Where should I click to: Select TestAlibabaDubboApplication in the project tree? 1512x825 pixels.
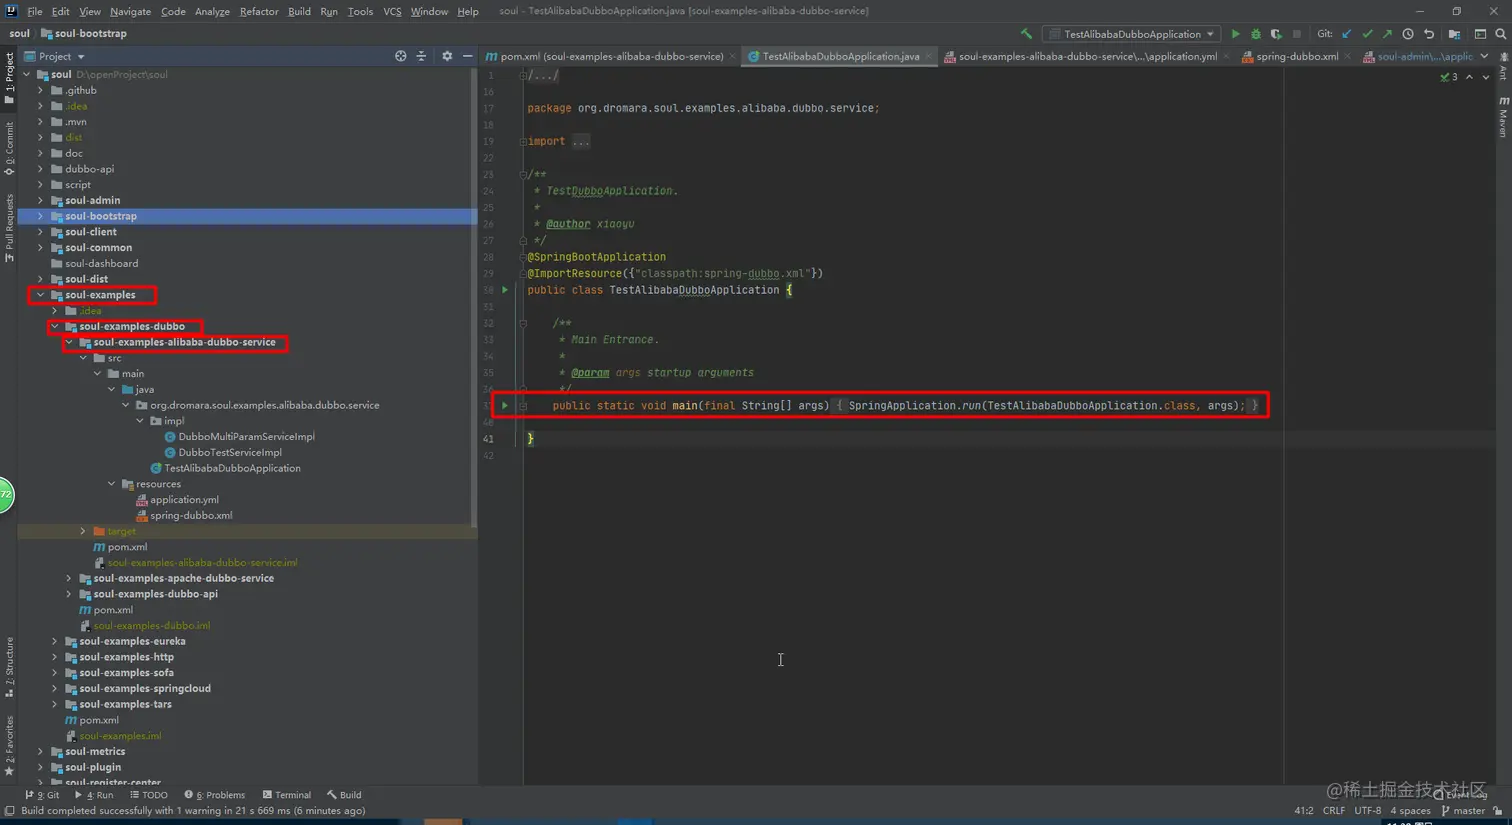point(232,468)
